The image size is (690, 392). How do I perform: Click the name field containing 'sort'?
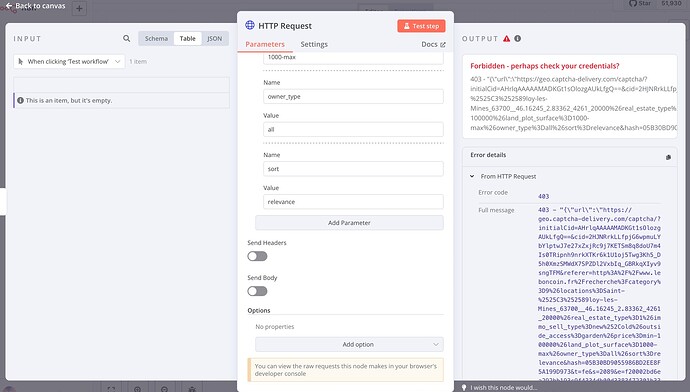coord(353,169)
